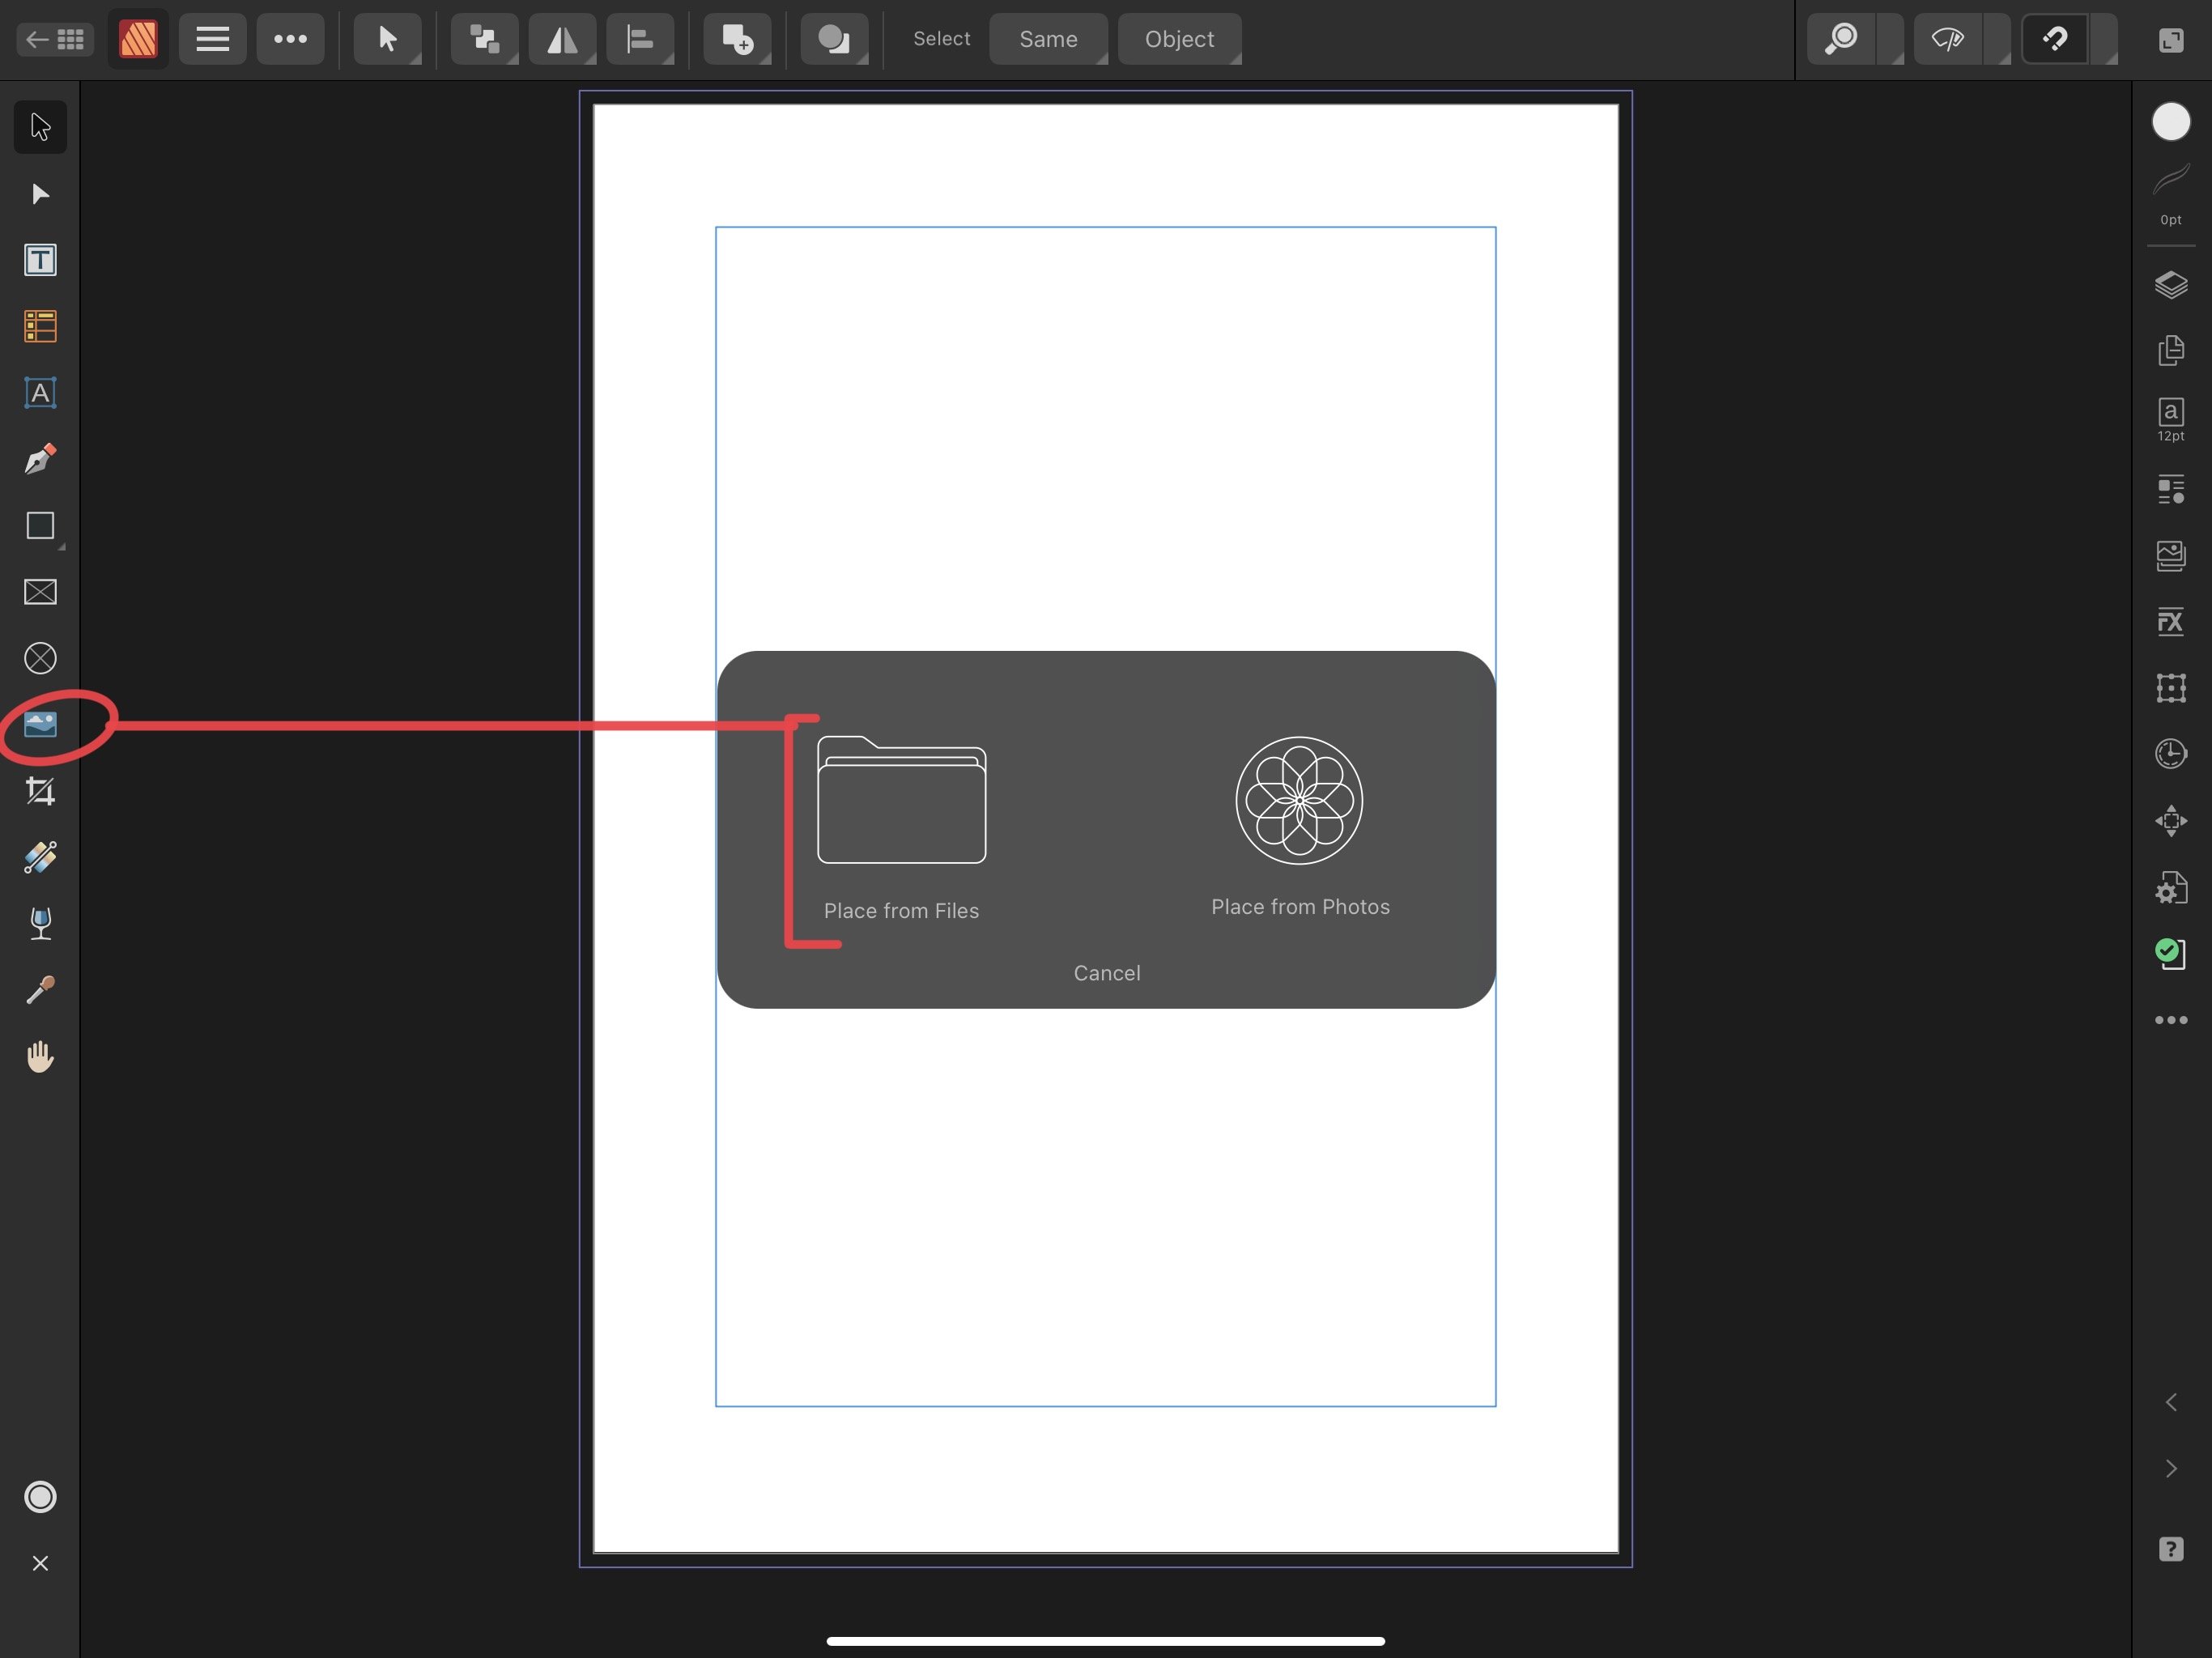The image size is (2212, 1658).
Task: Open the Navigator panel
Action: (x=2171, y=821)
